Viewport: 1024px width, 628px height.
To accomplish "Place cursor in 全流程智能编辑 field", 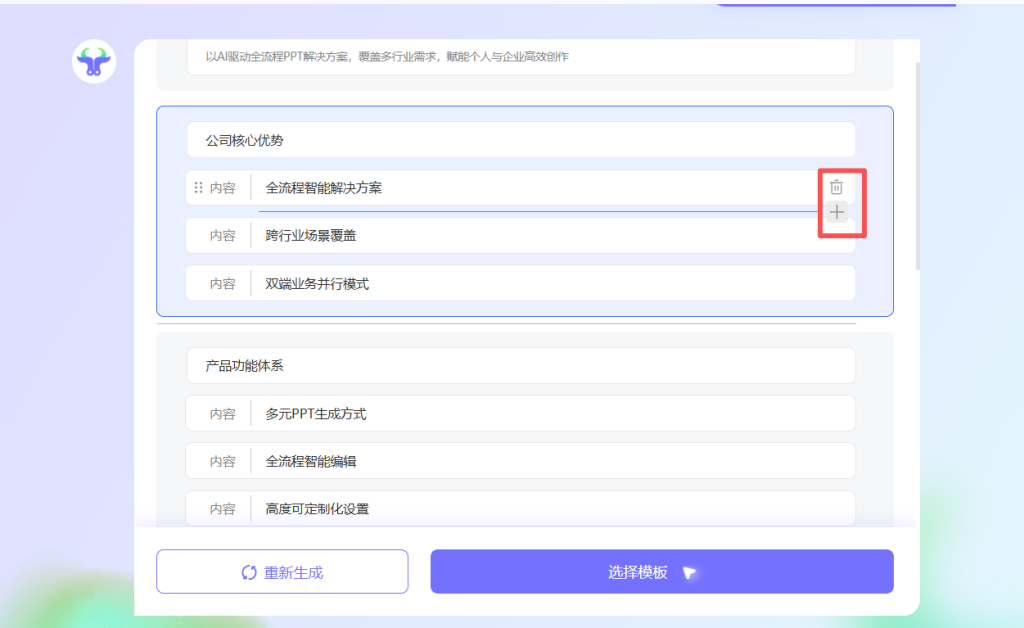I will [x=550, y=462].
